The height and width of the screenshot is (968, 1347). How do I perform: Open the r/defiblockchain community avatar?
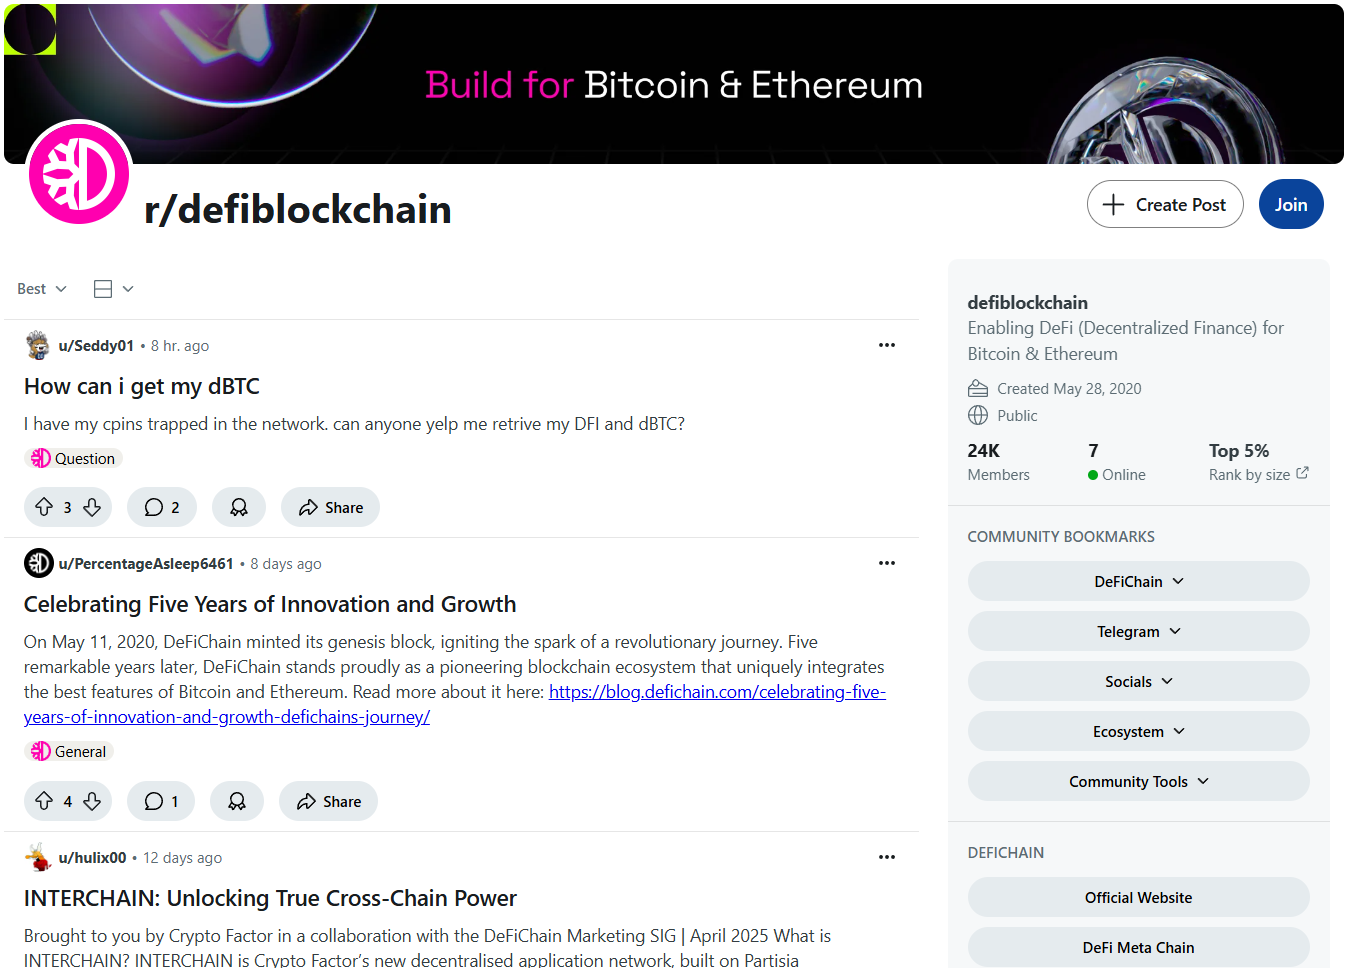click(79, 173)
